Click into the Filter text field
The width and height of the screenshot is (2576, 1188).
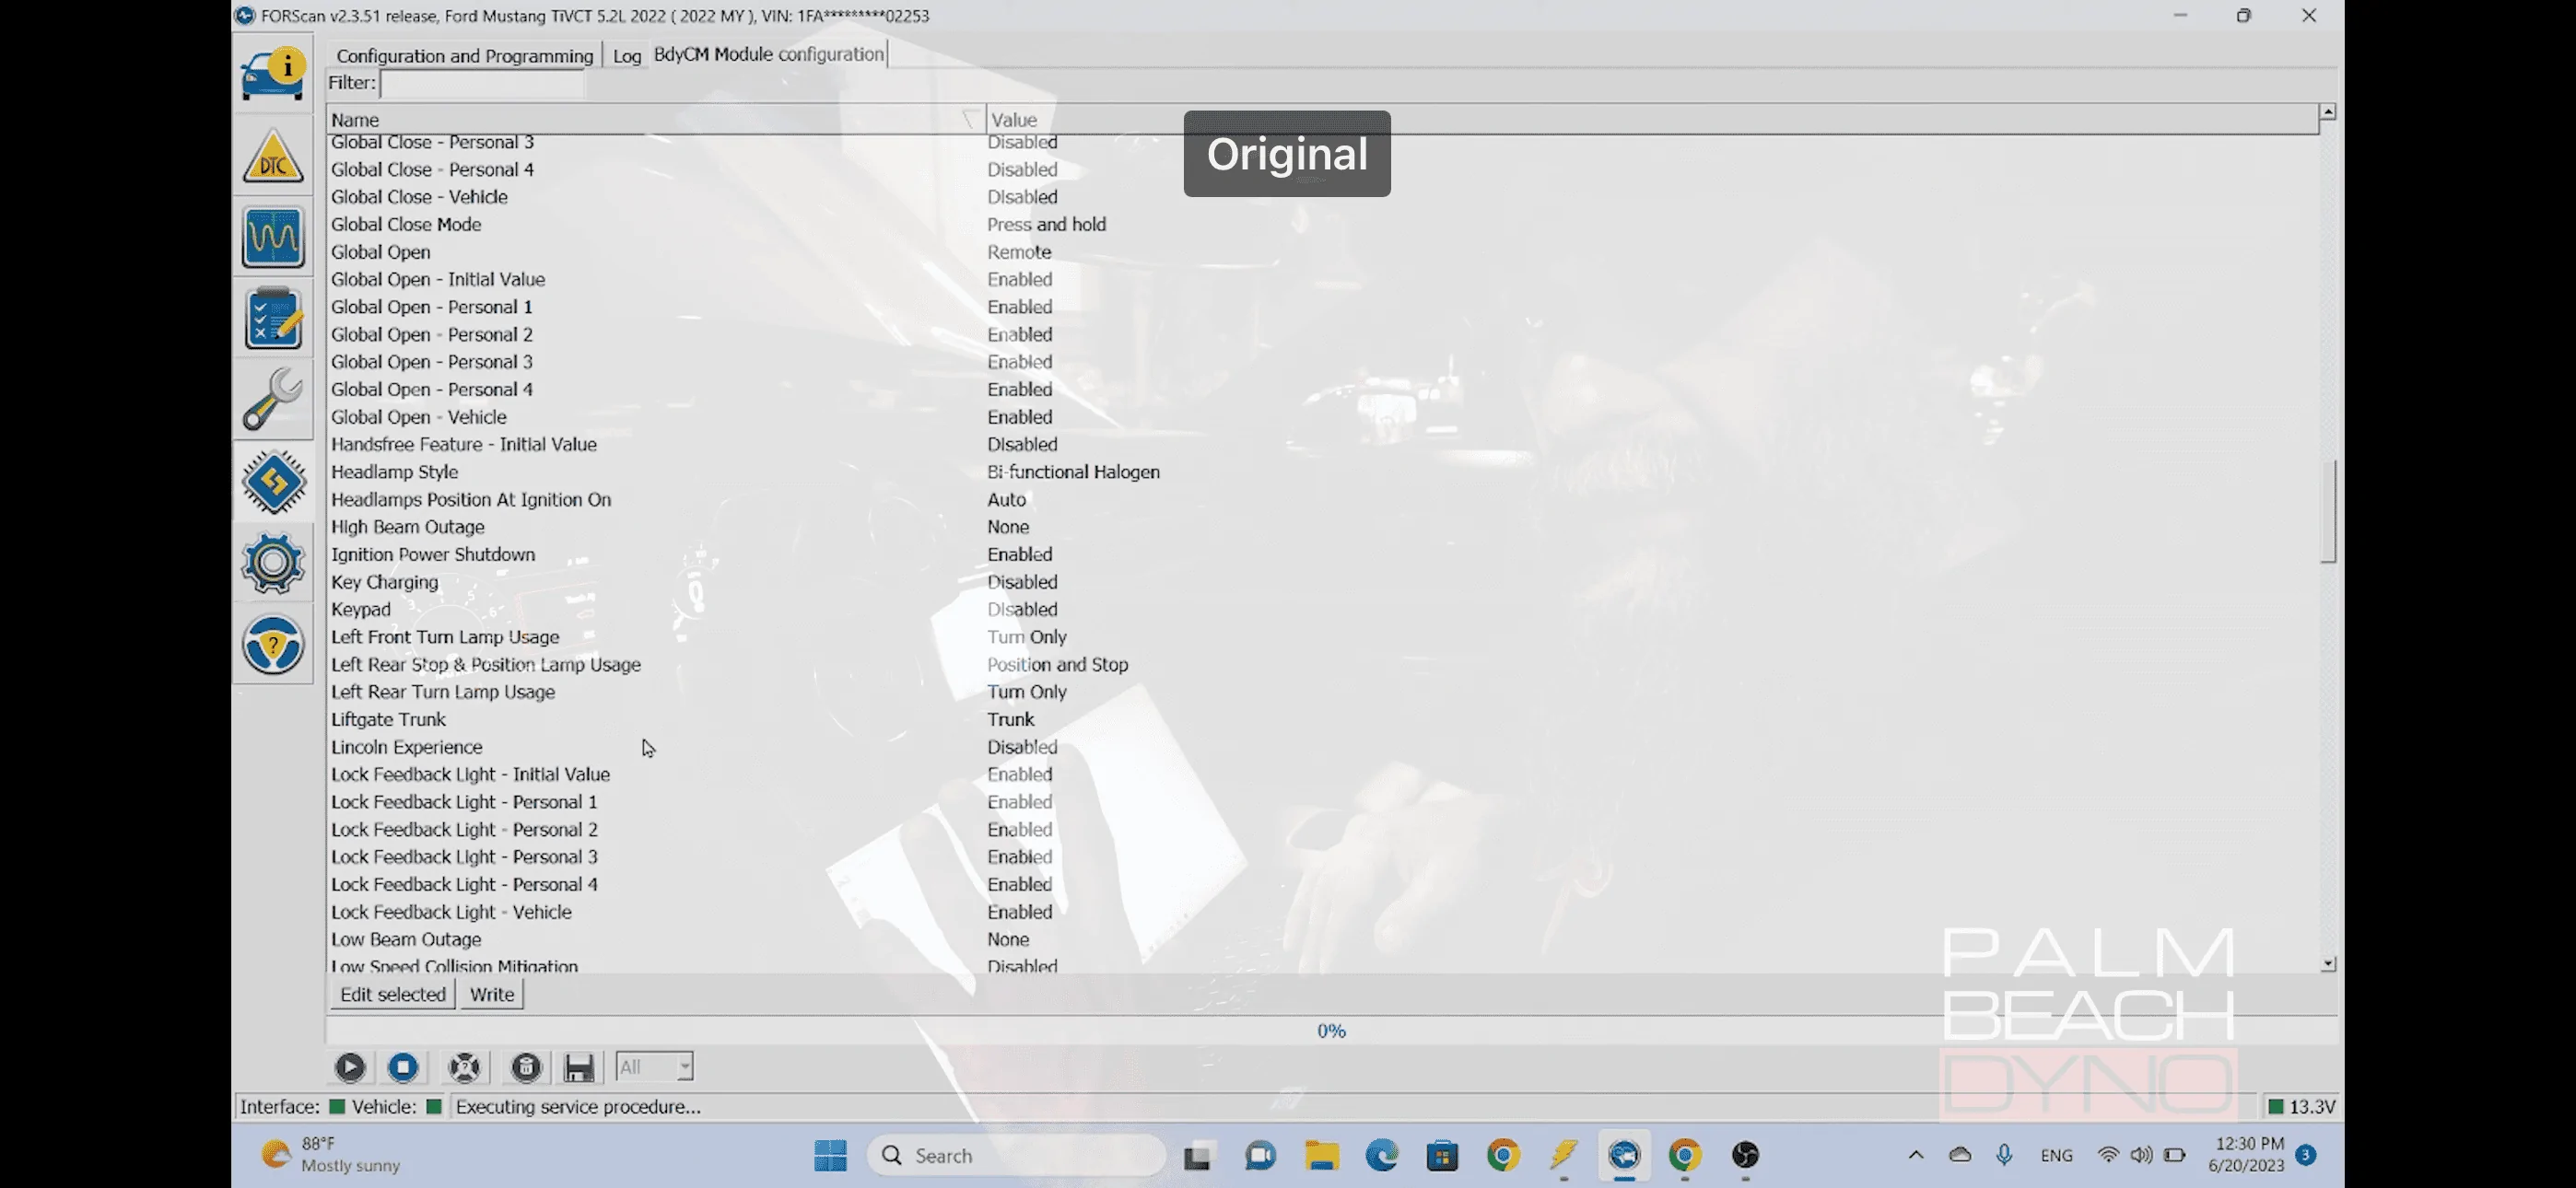click(482, 84)
